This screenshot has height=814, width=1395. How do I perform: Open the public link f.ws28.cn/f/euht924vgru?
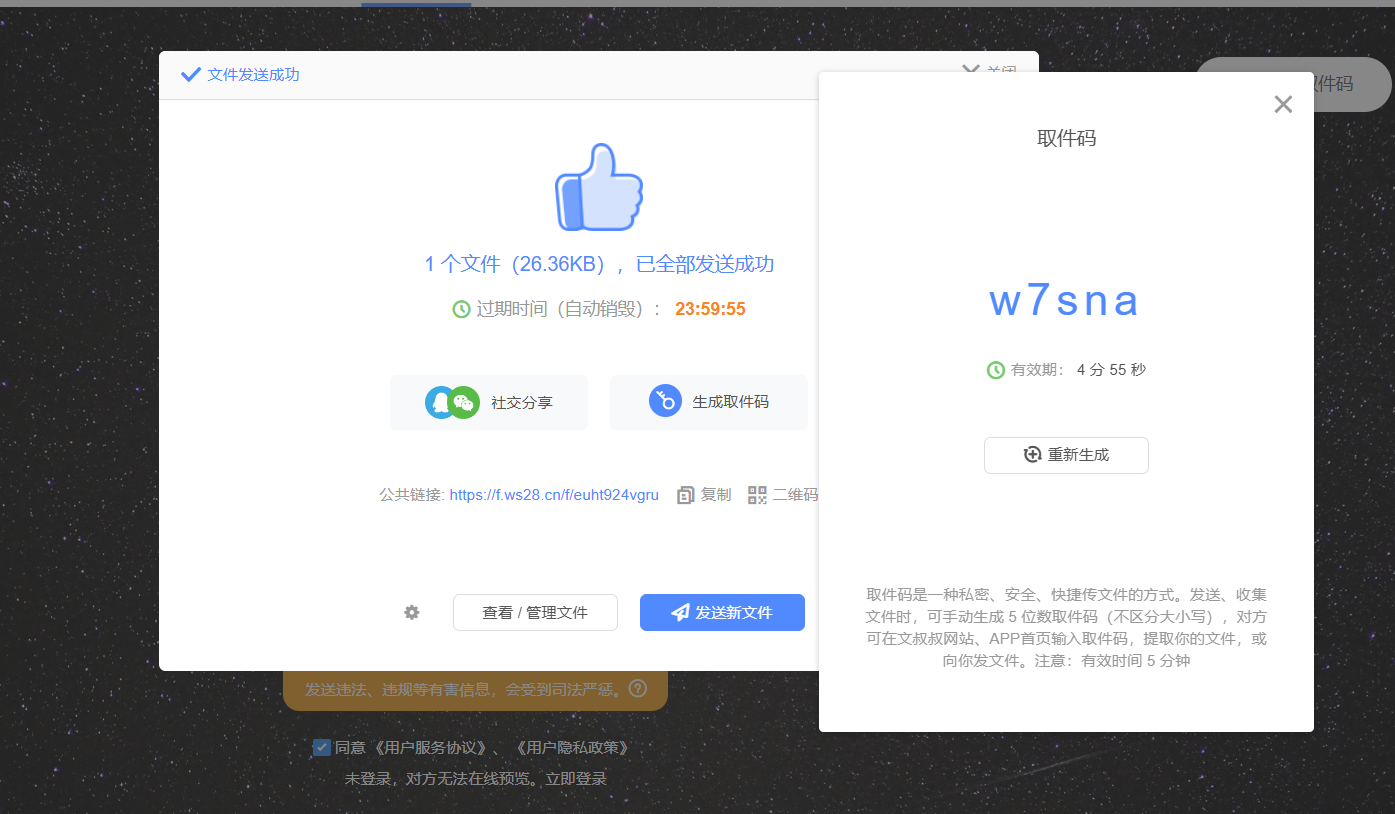tap(554, 495)
